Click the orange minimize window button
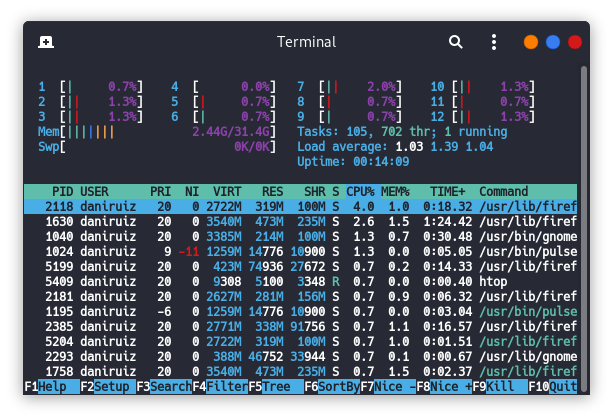This screenshot has width=613, height=420. [531, 42]
